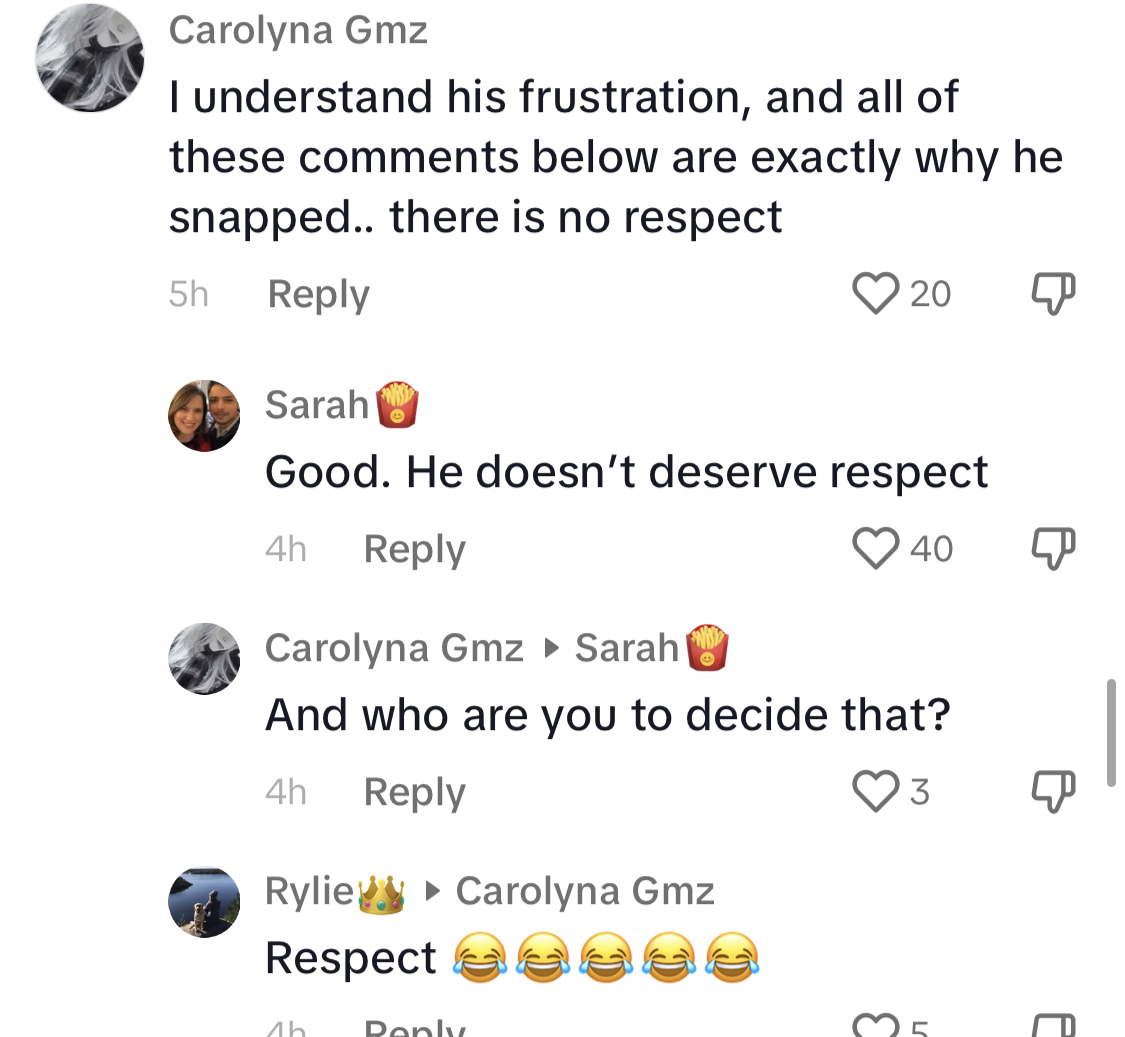Image resolution: width=1125 pixels, height=1037 pixels.
Task: Like the "And who are you" reply
Action: 875,792
